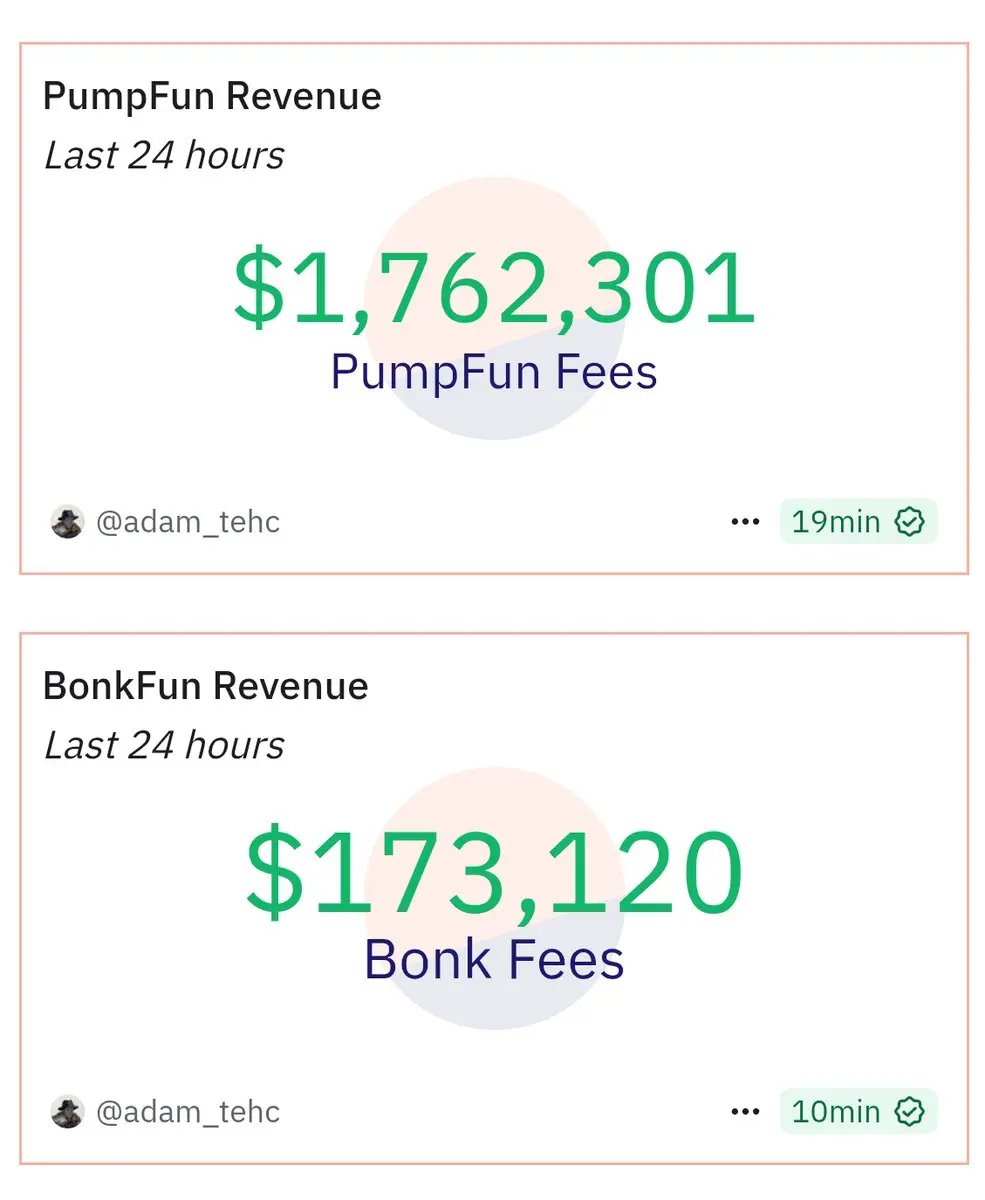Open @adam_tehc profile link on BonkFun card

tap(188, 1112)
